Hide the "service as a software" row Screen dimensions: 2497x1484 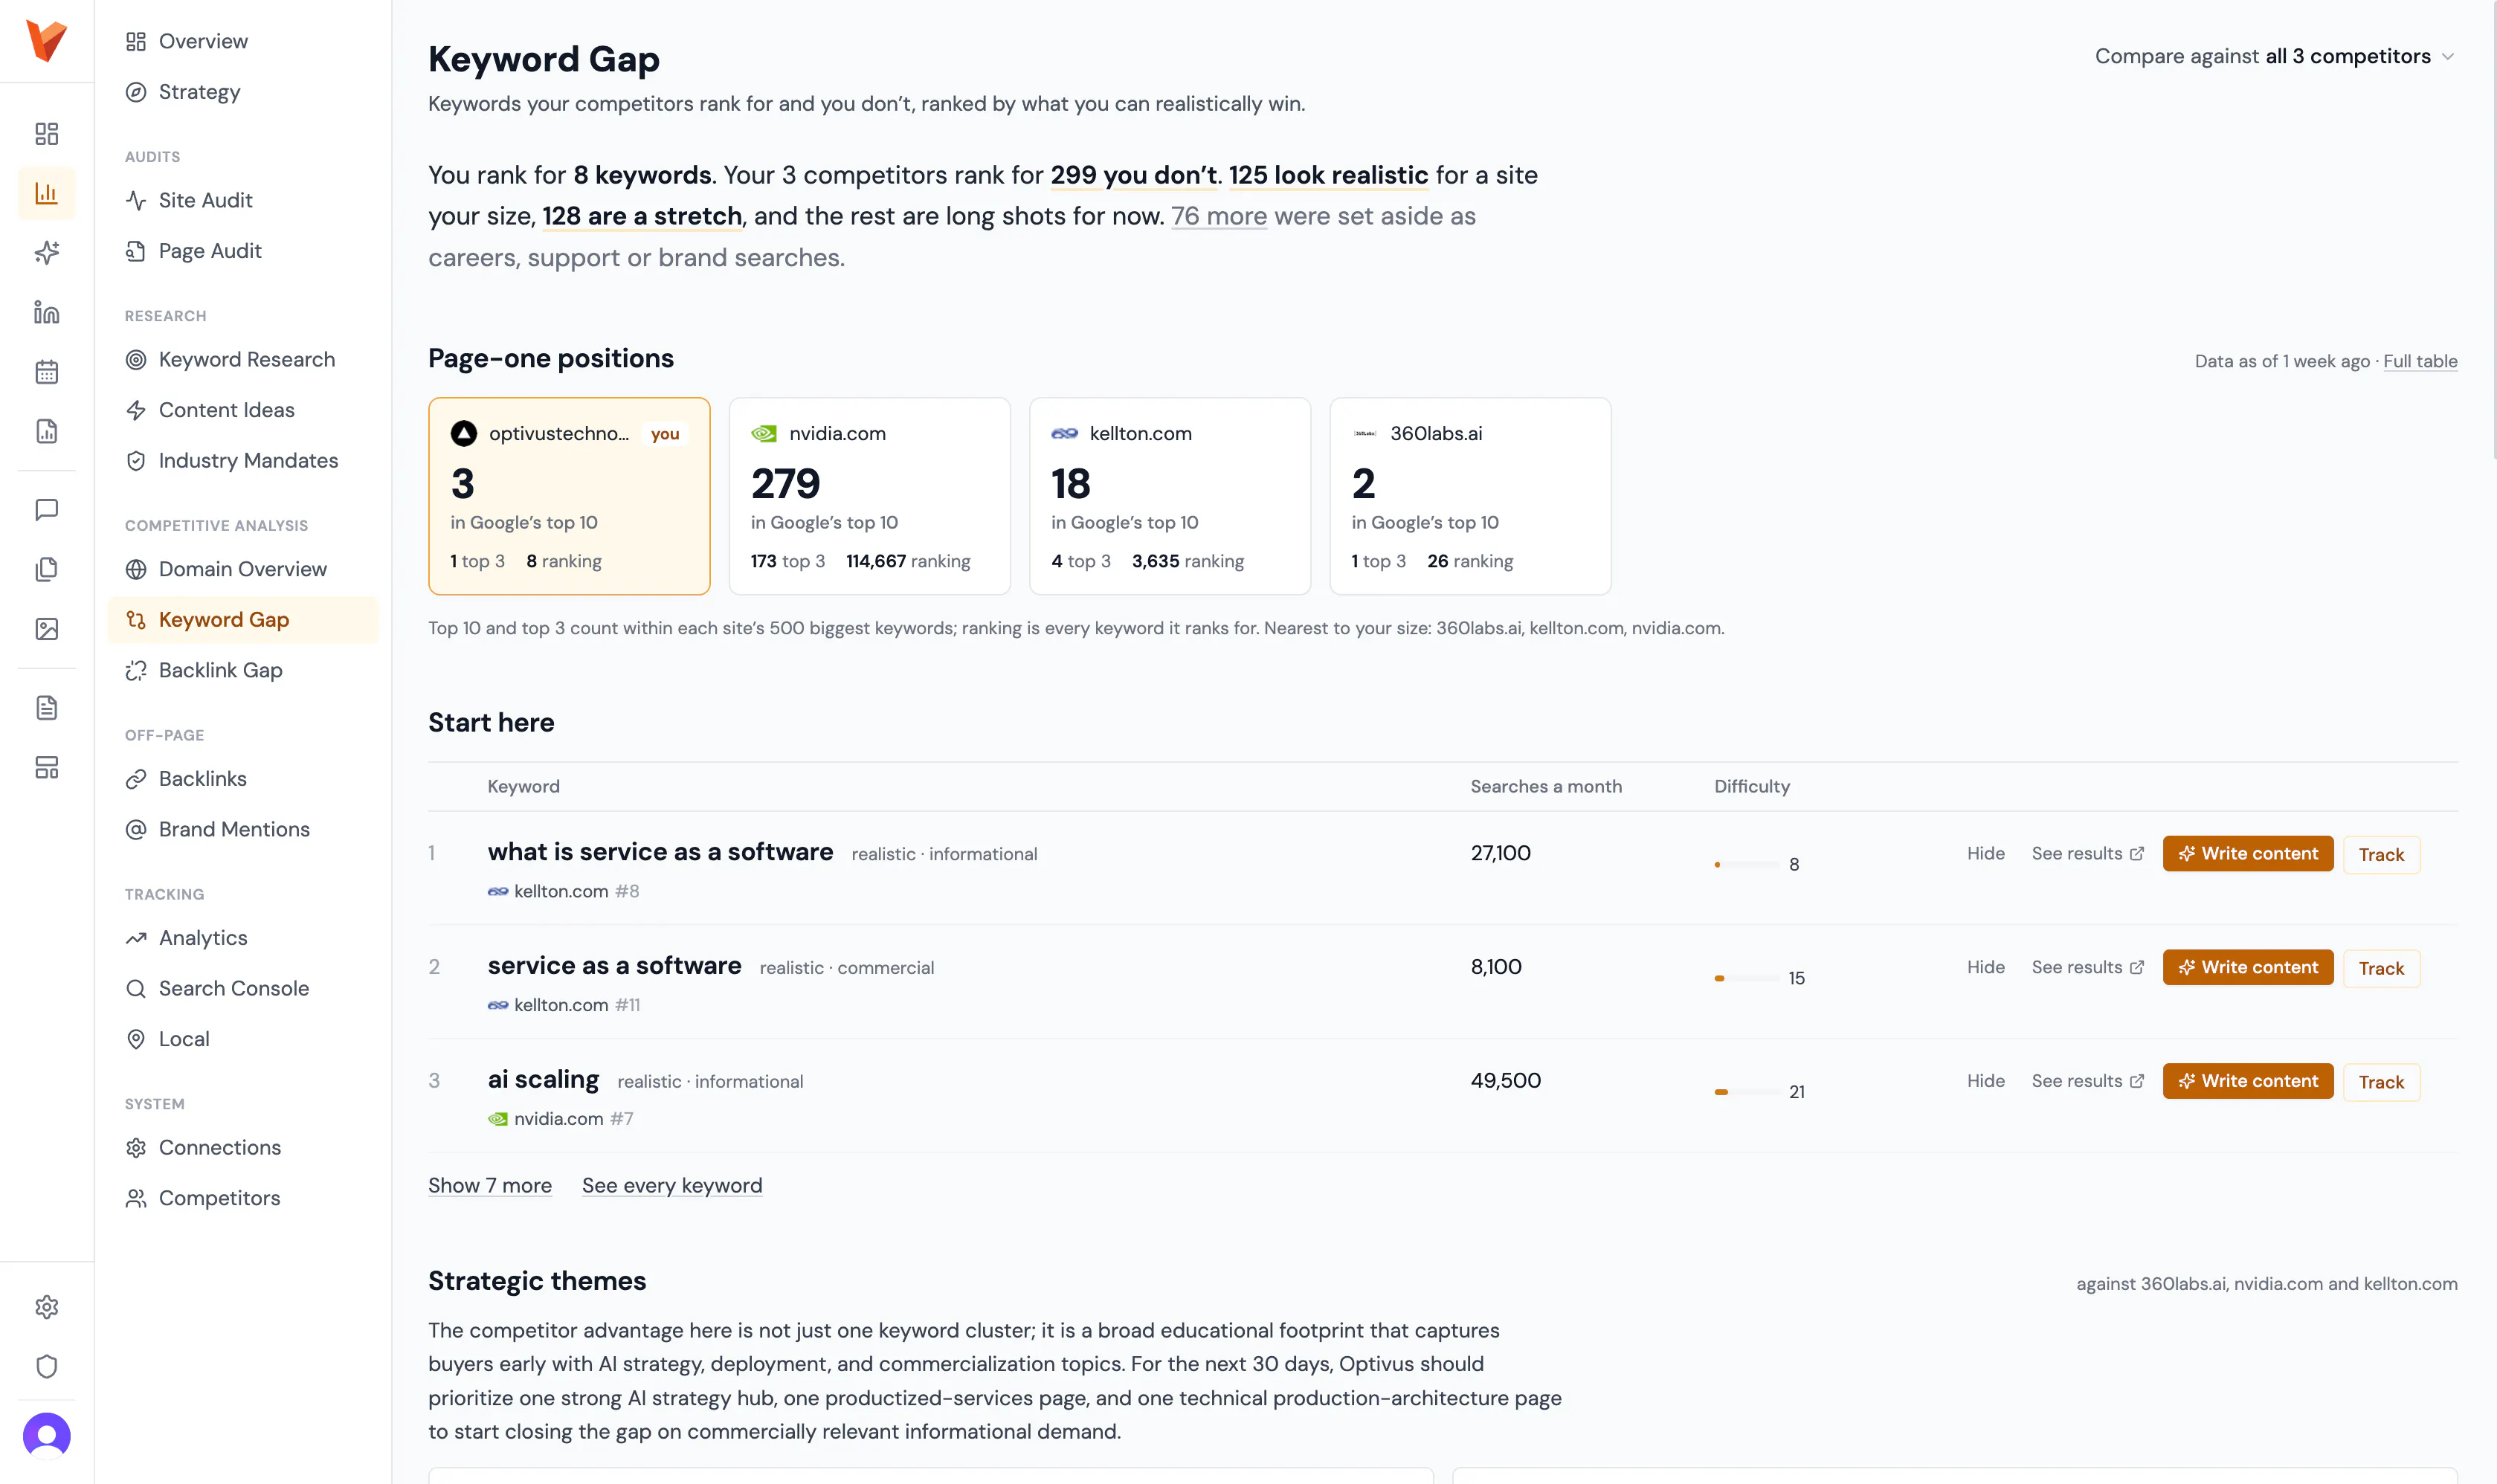pyautogui.click(x=1986, y=968)
